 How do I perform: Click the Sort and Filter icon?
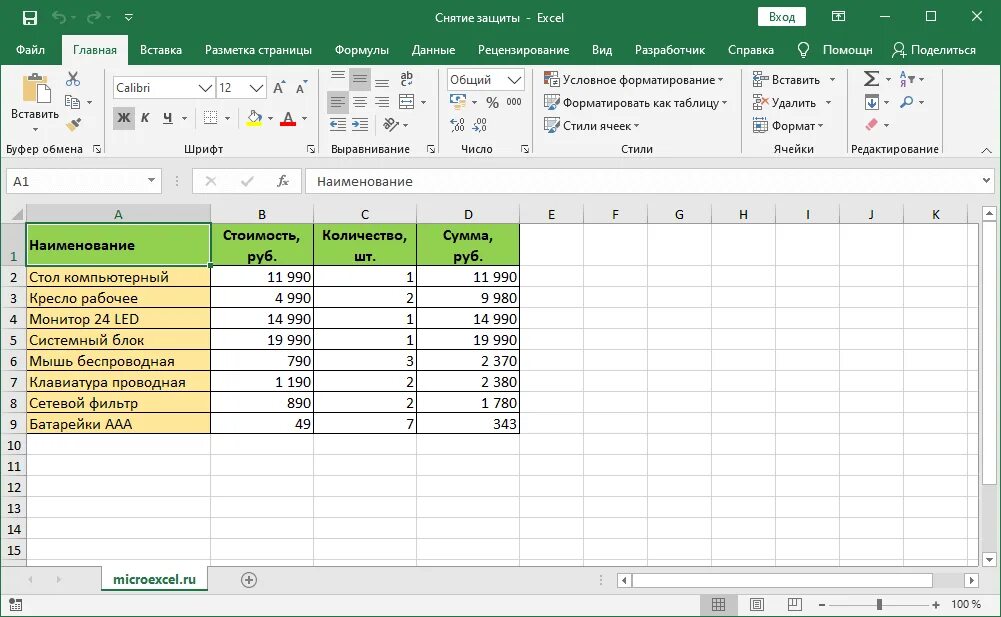(x=907, y=79)
